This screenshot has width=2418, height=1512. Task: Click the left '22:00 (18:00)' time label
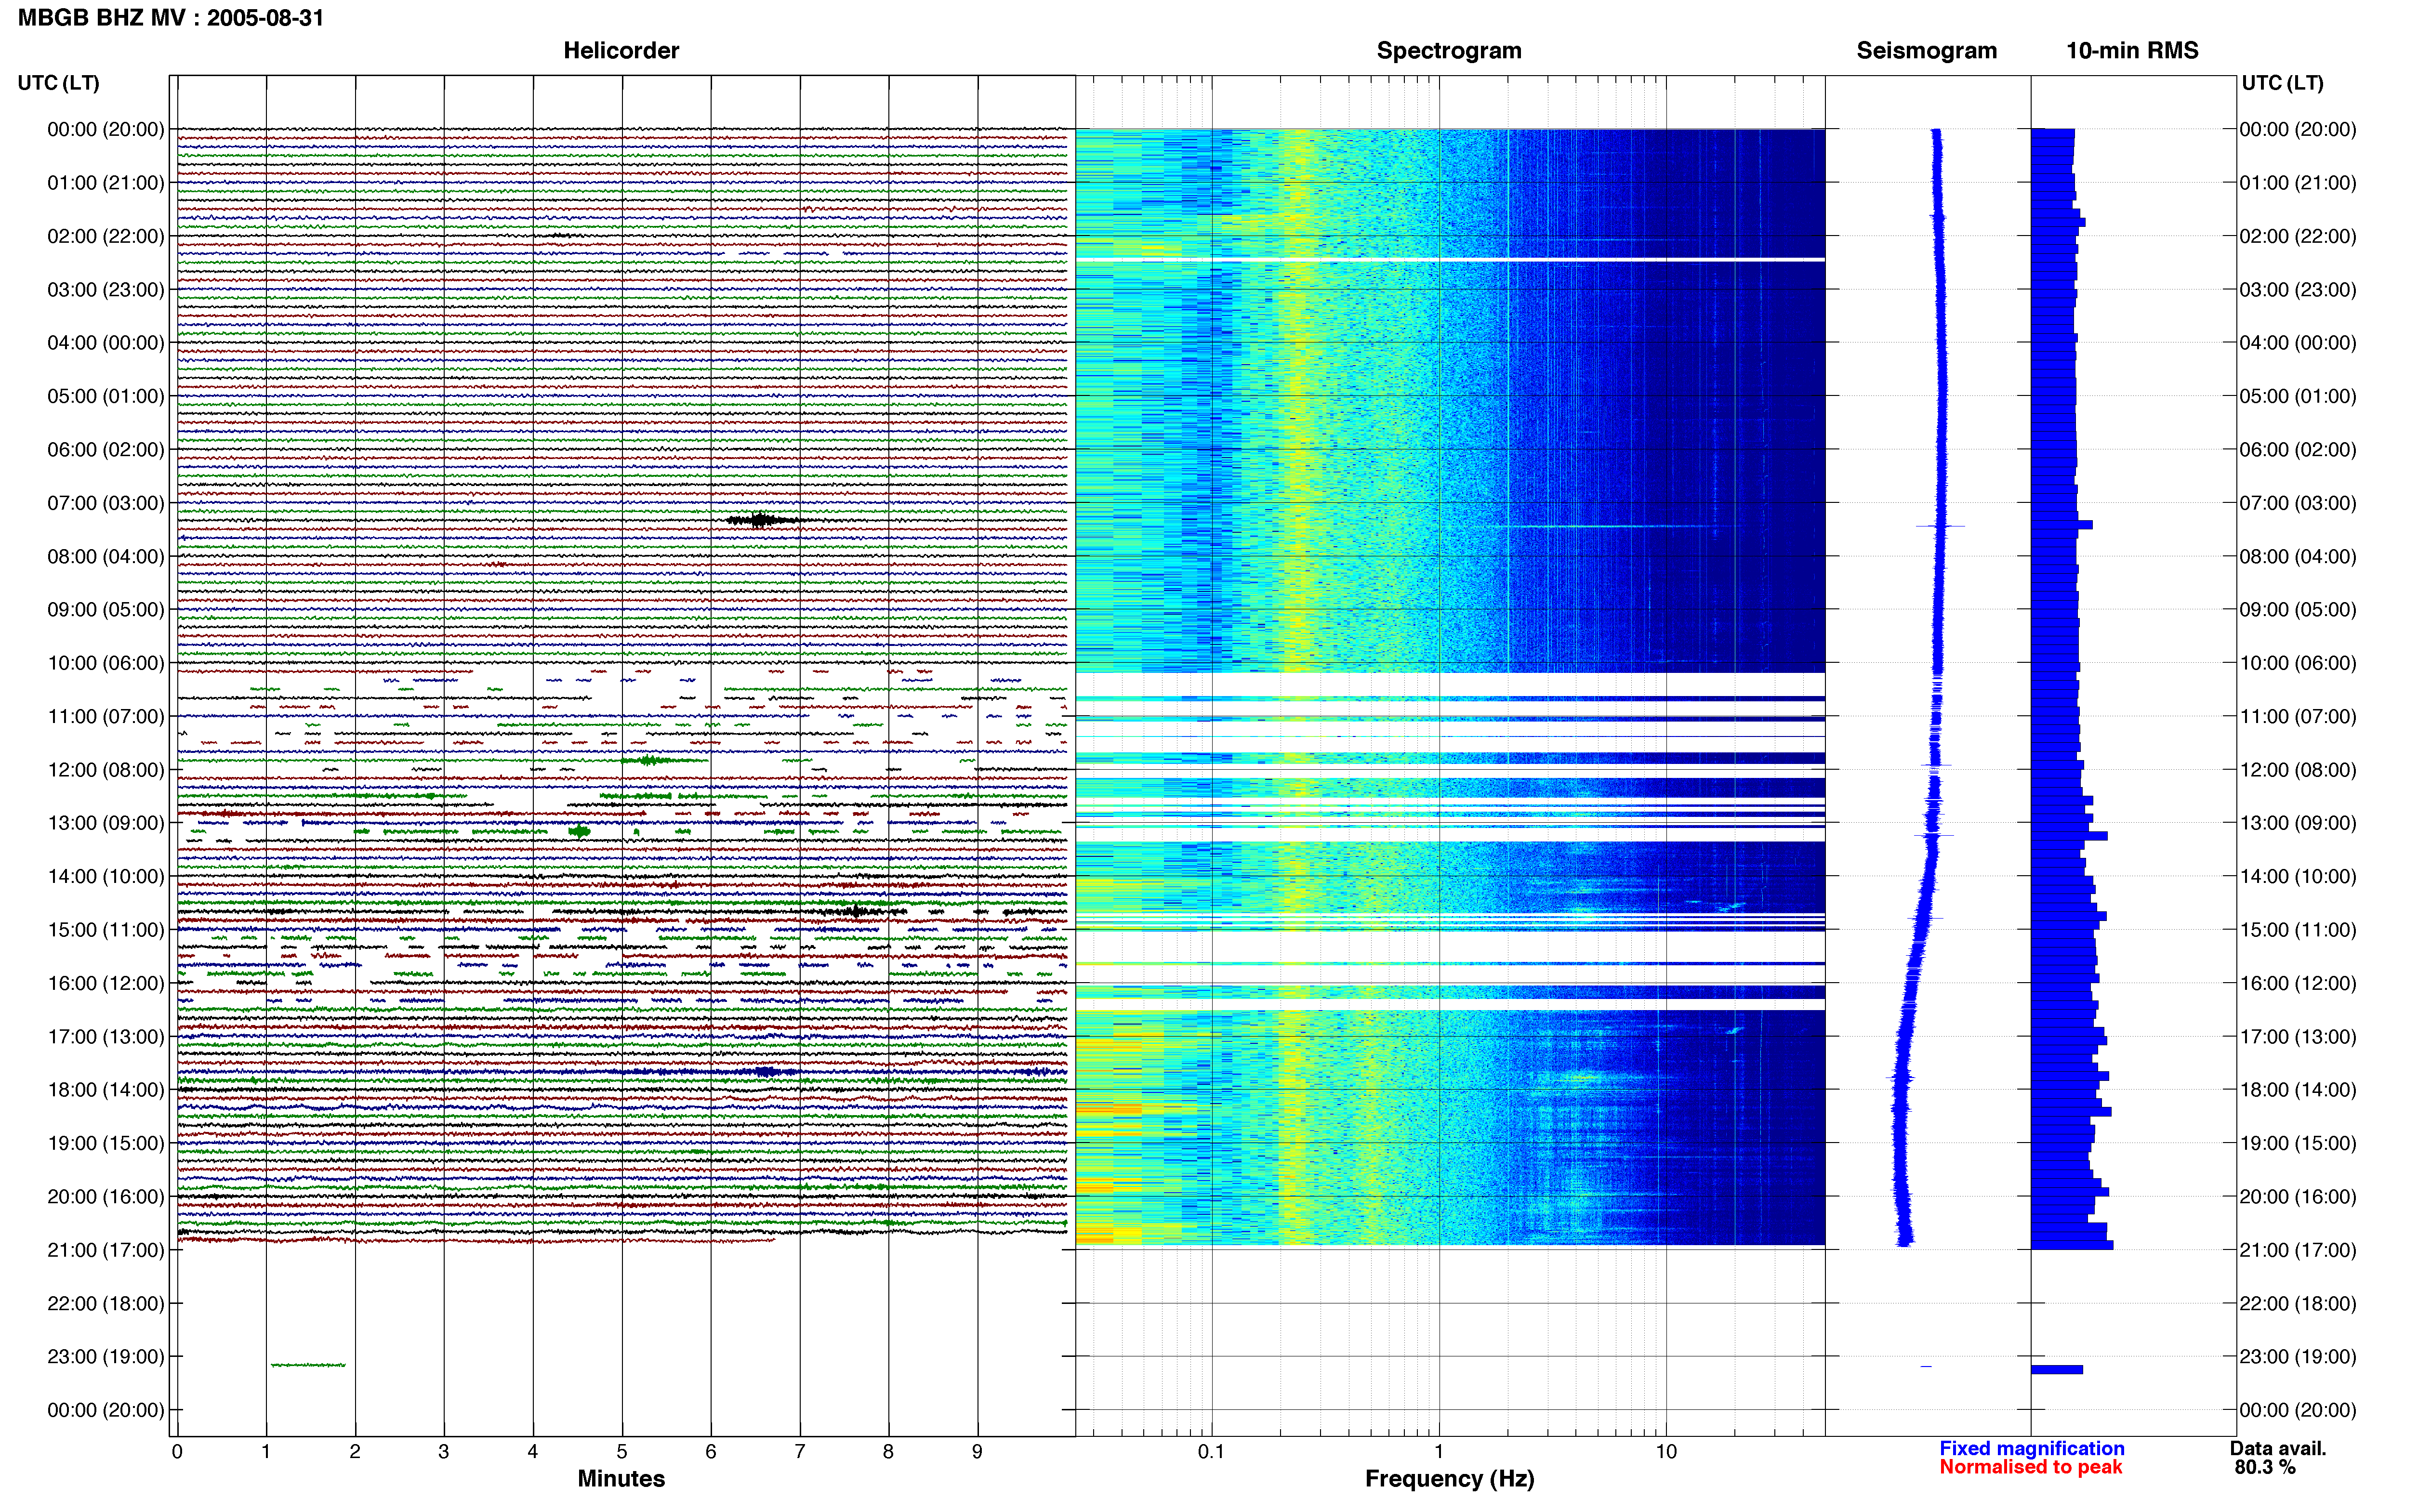point(106,1303)
